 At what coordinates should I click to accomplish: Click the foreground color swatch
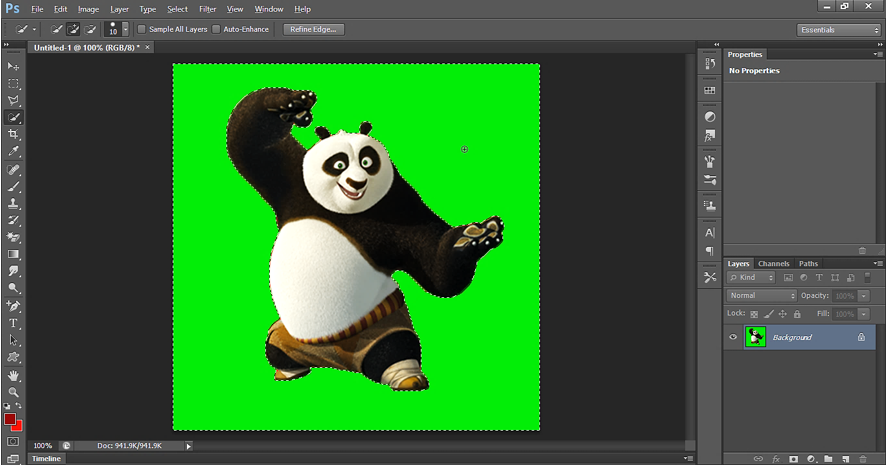pos(10,419)
